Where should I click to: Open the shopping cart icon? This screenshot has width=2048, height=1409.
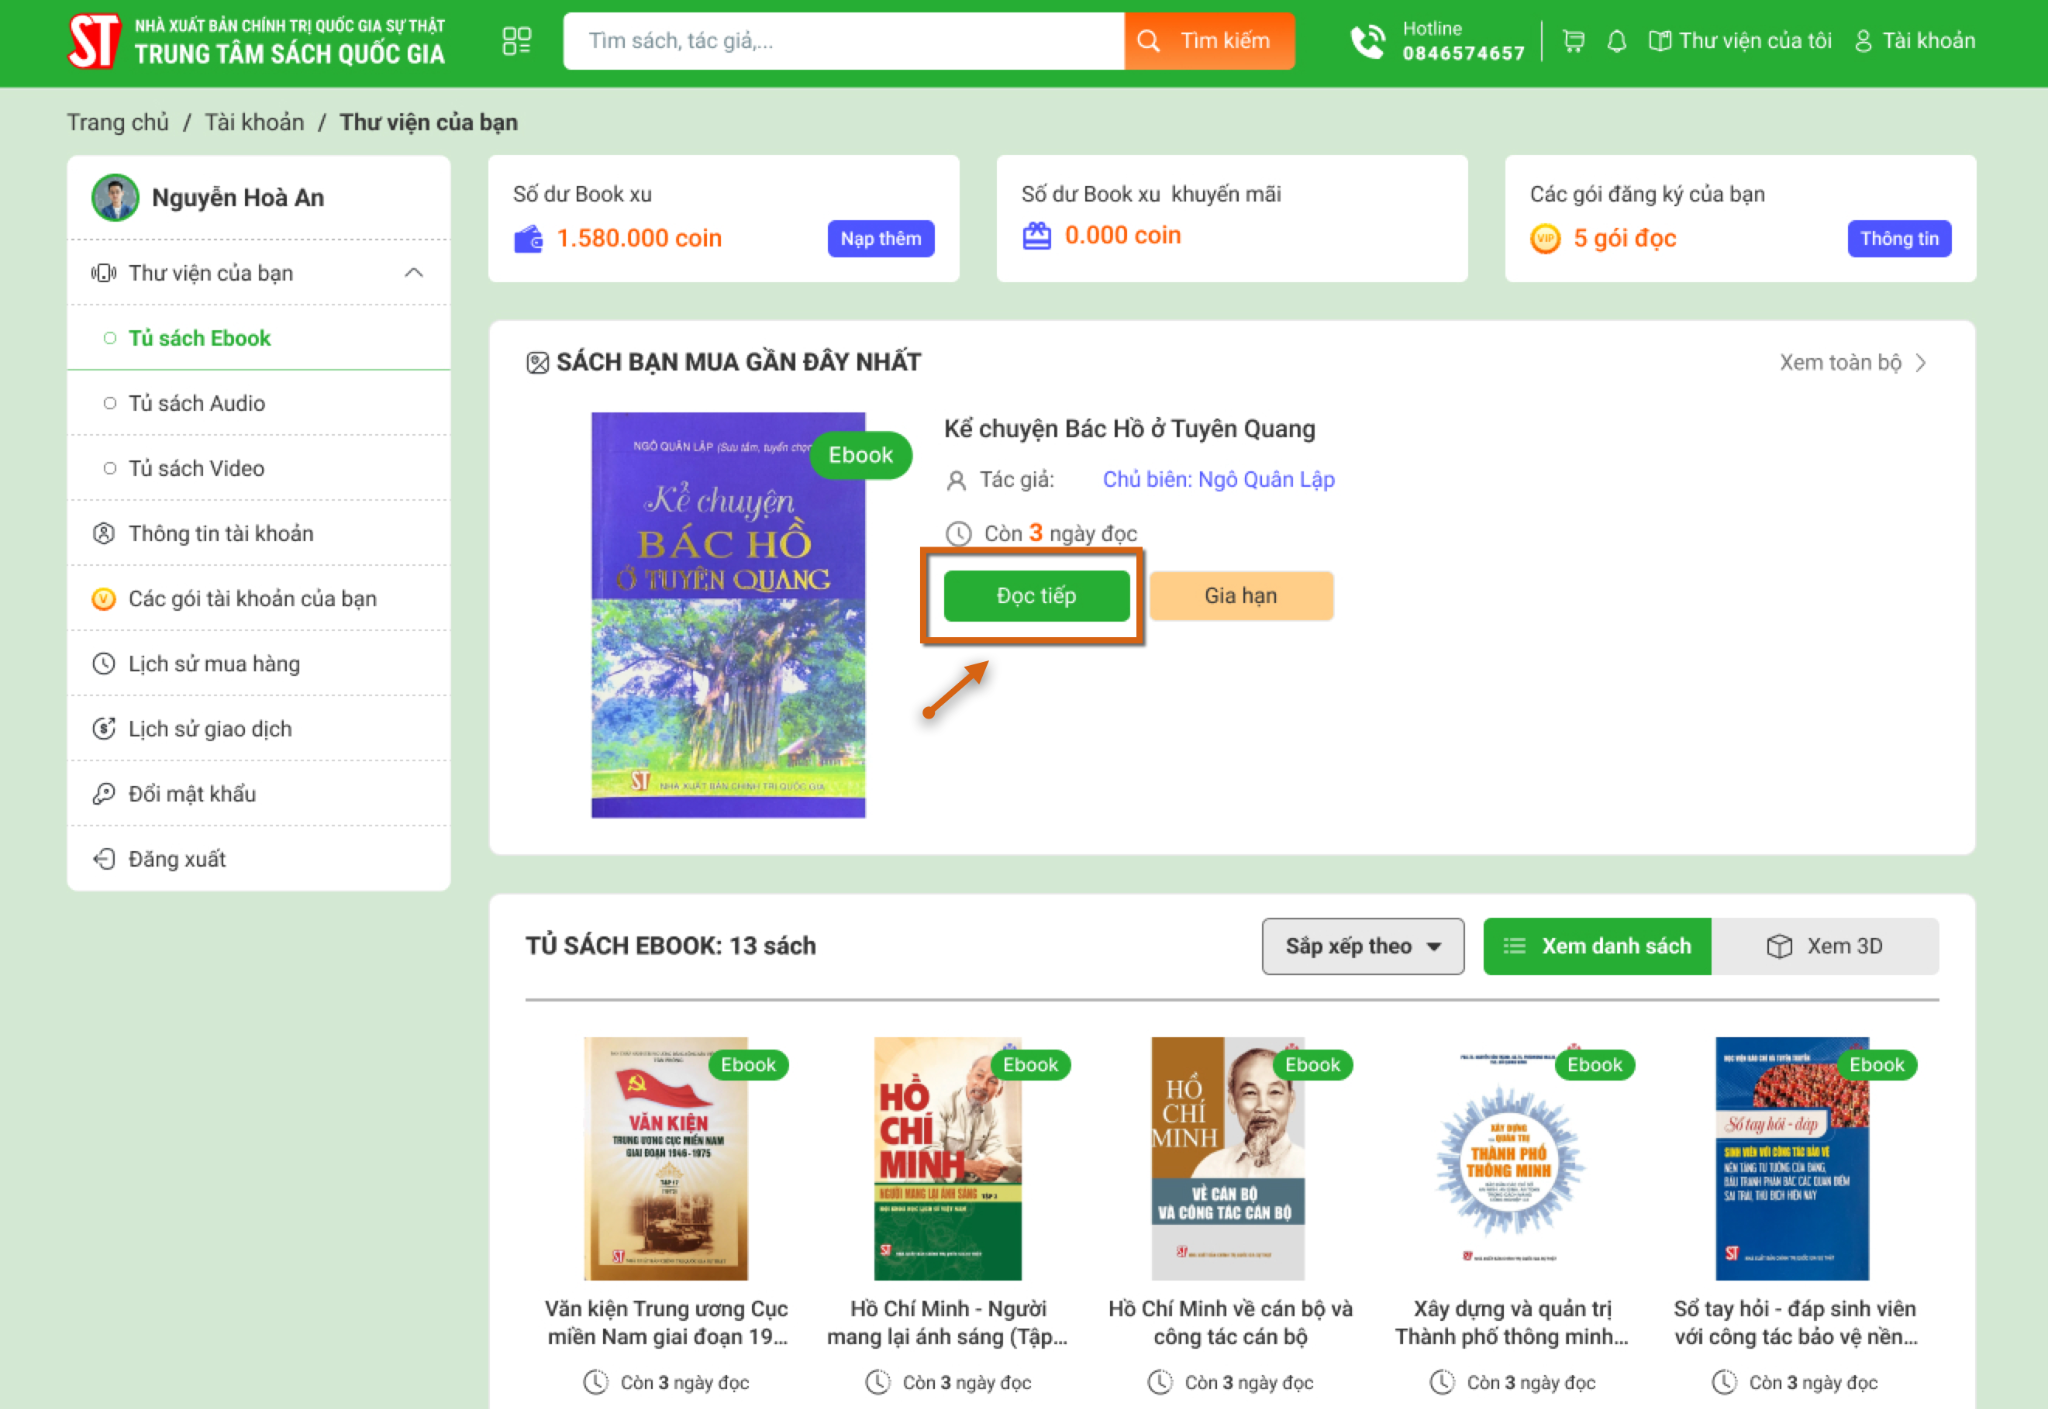coord(1573,41)
